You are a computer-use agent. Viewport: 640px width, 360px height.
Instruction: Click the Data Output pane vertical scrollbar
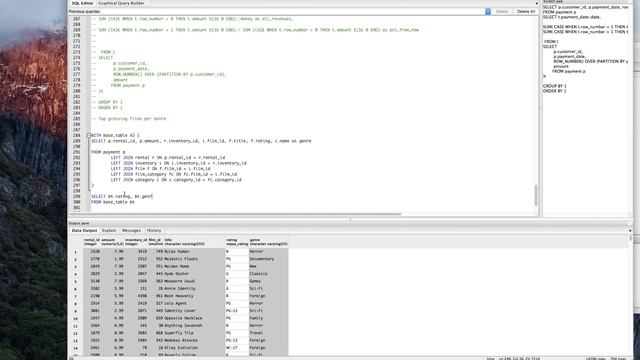pyautogui.click(x=631, y=238)
